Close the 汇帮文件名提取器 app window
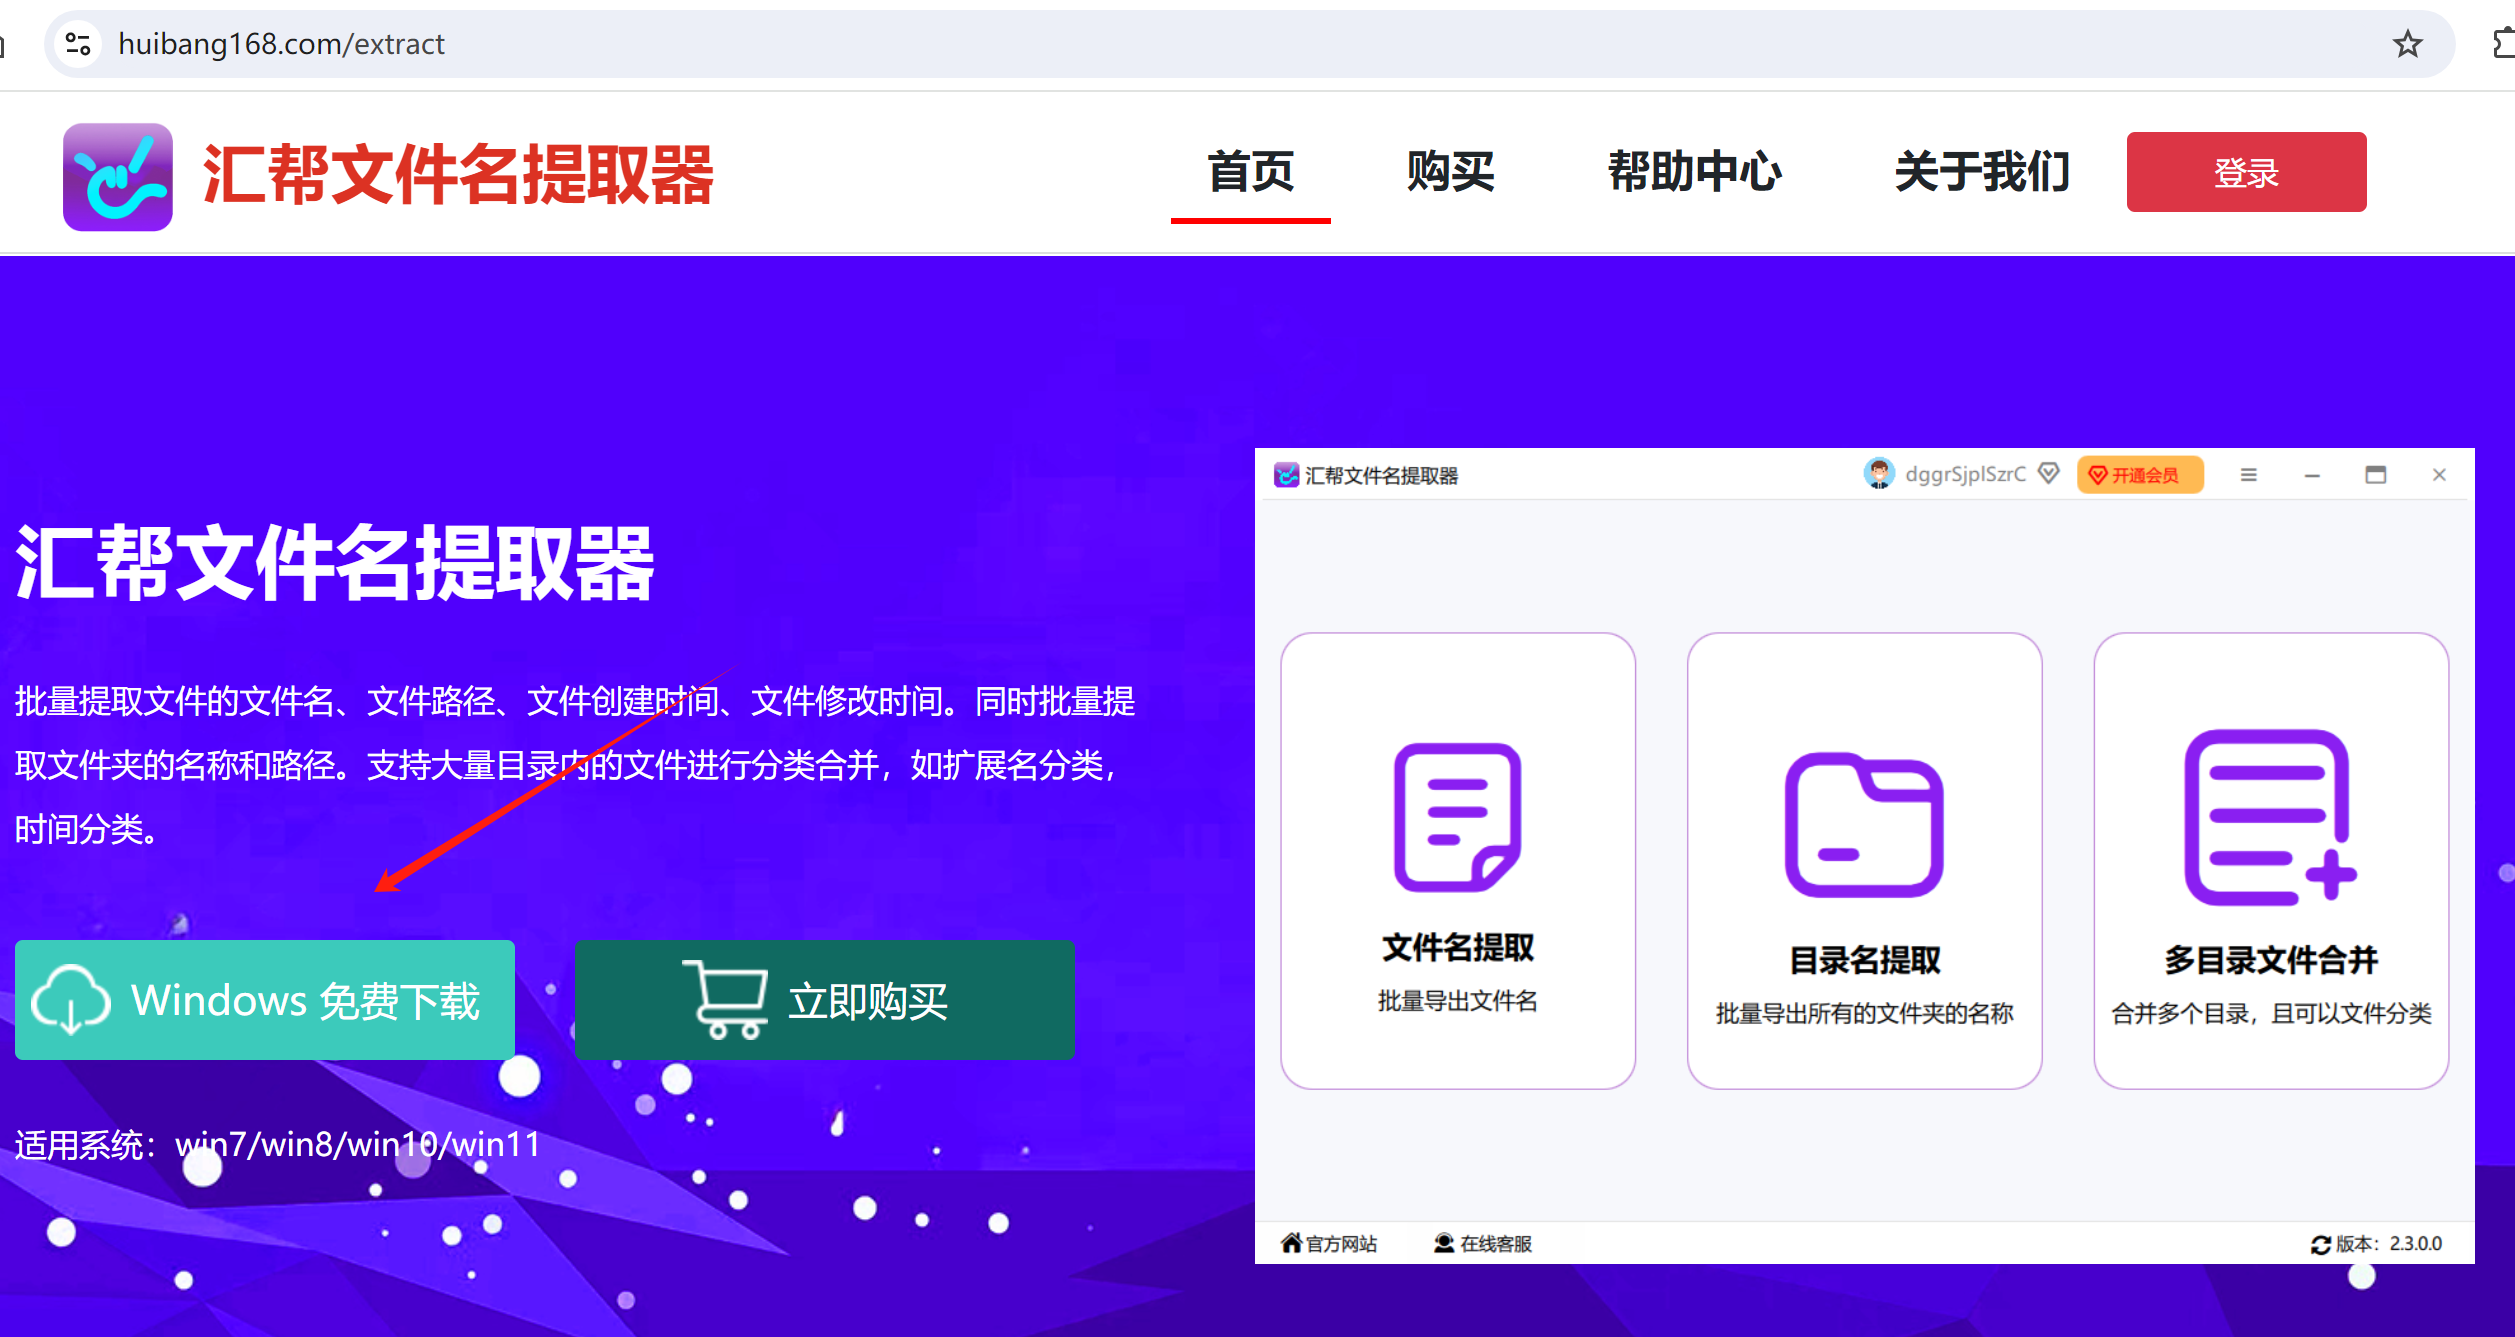 click(x=2439, y=475)
